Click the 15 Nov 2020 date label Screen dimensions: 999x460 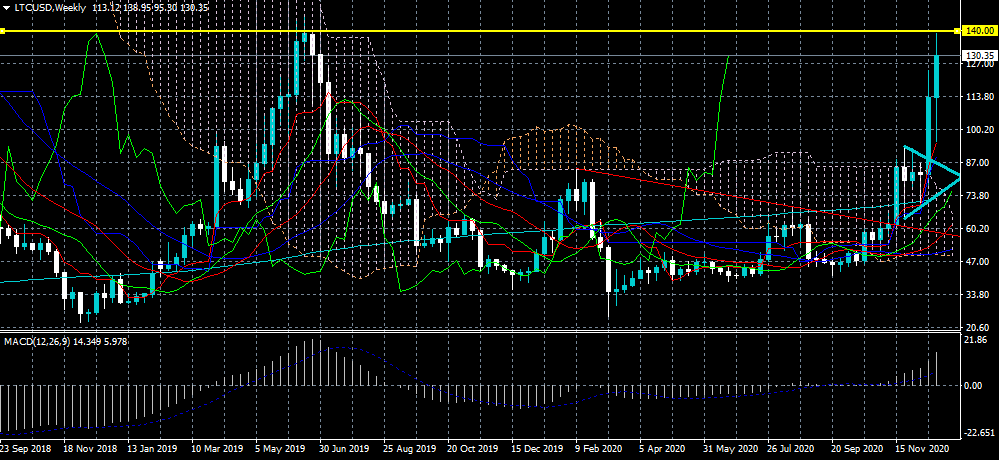click(920, 448)
